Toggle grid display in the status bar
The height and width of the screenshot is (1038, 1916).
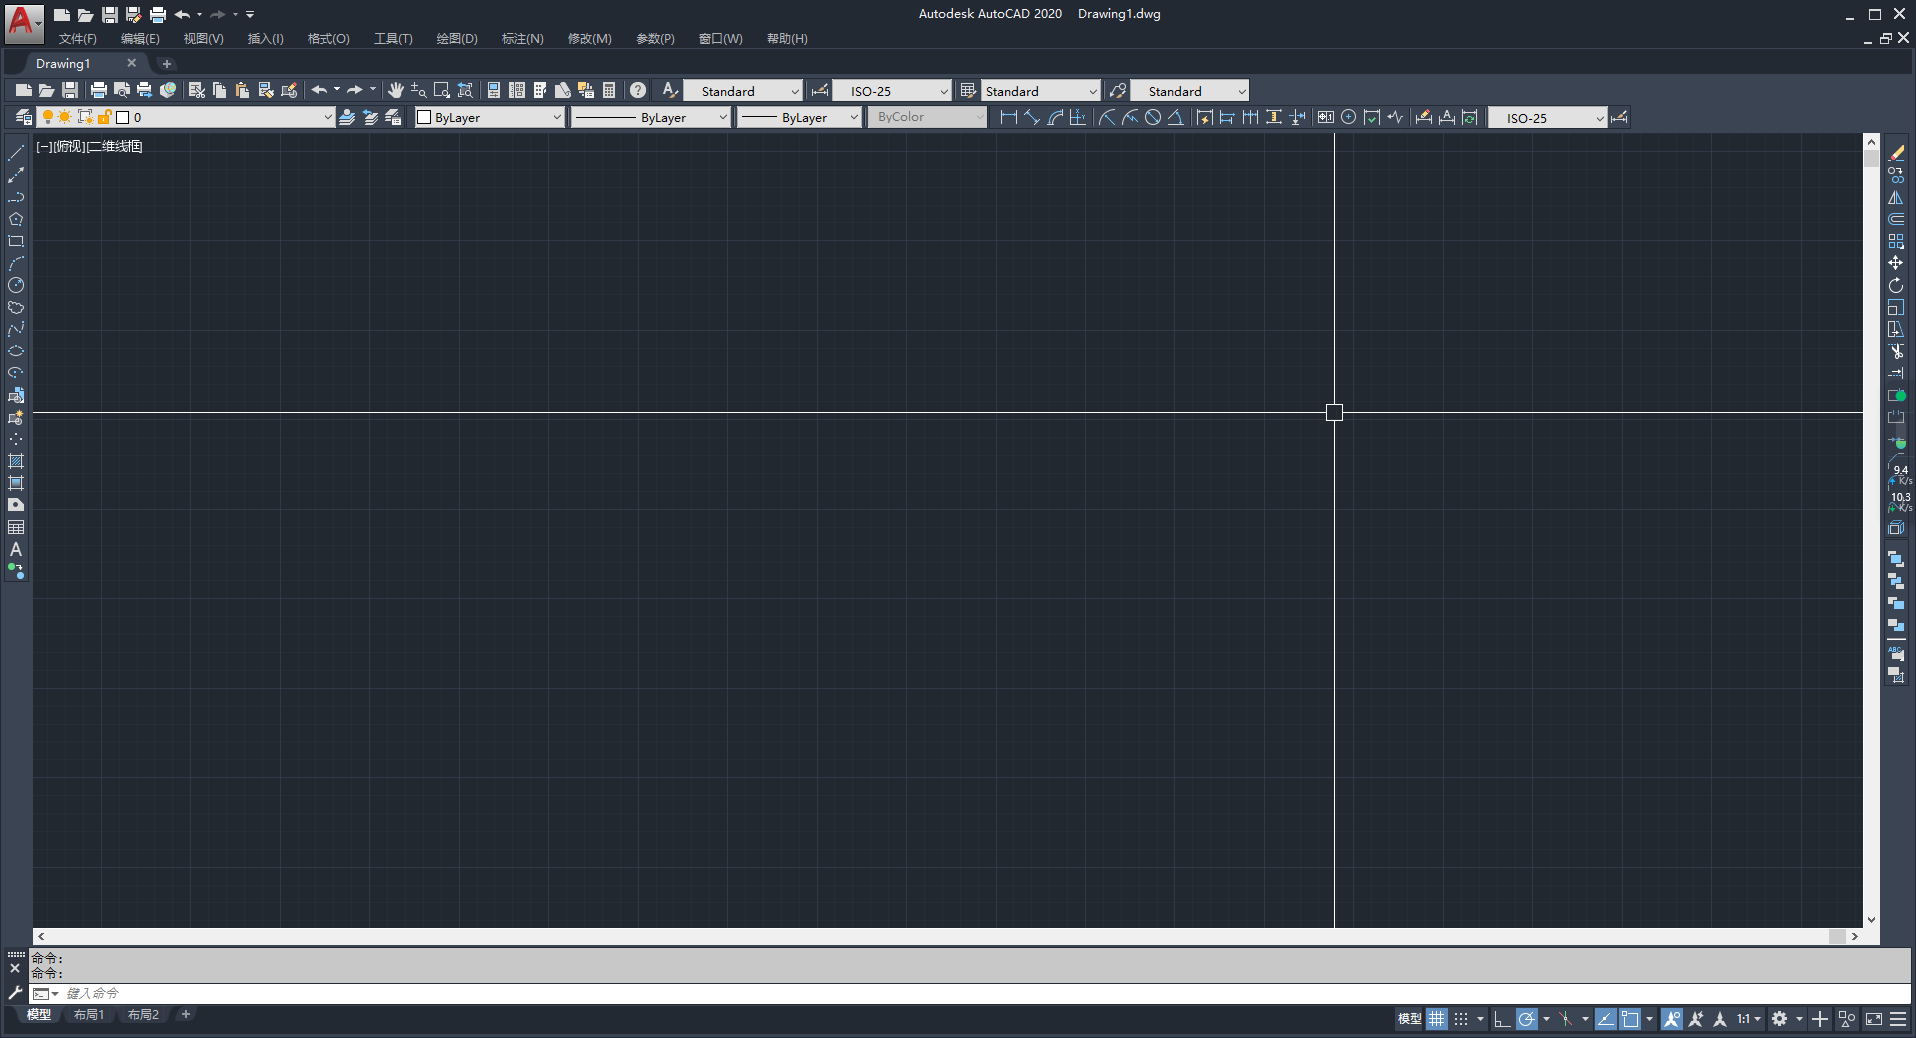(1437, 1019)
